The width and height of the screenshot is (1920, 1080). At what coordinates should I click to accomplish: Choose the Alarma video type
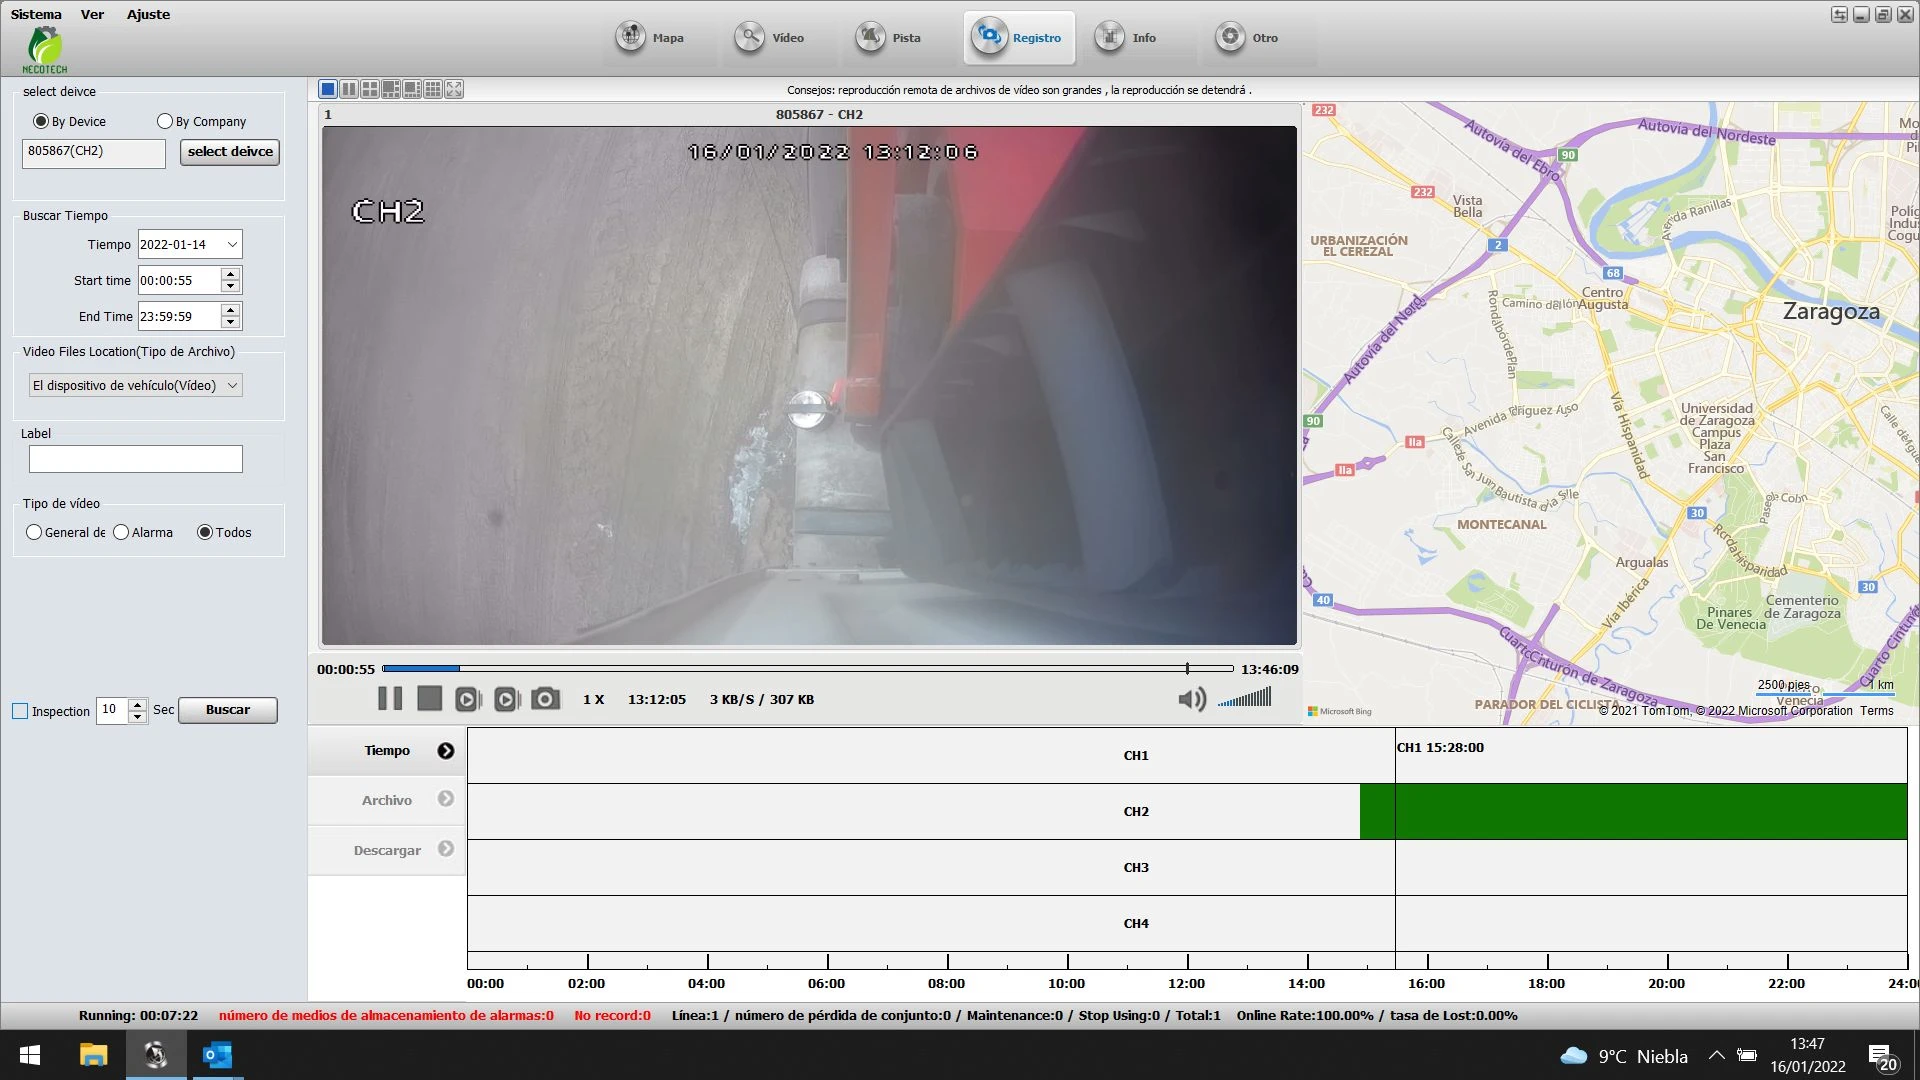tap(121, 532)
